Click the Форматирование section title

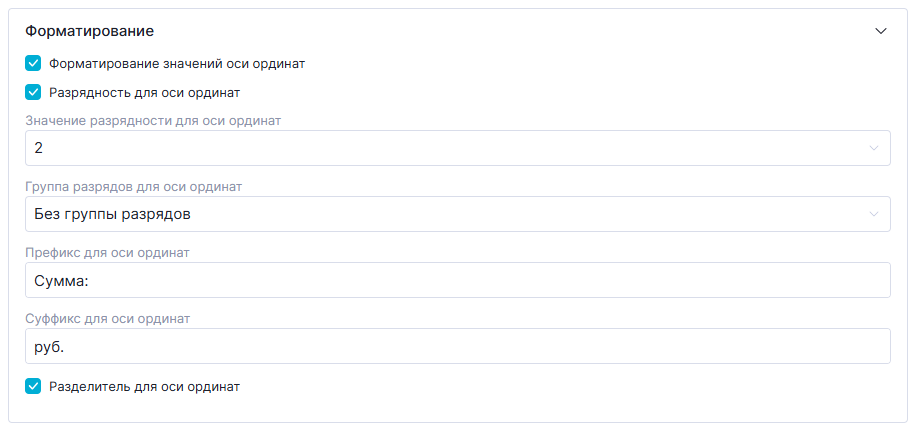(89, 31)
